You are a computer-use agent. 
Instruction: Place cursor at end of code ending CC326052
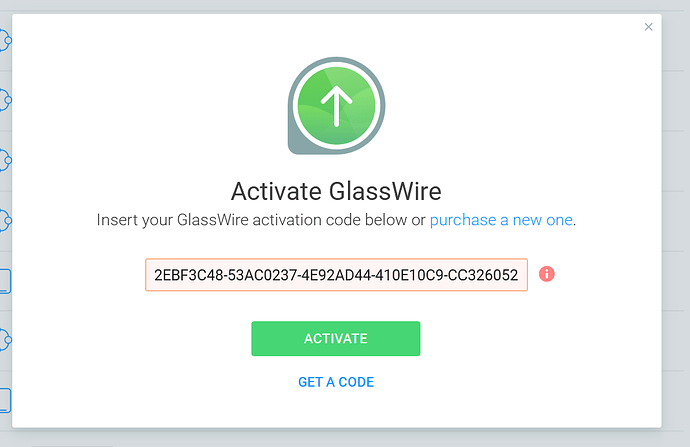click(522, 274)
